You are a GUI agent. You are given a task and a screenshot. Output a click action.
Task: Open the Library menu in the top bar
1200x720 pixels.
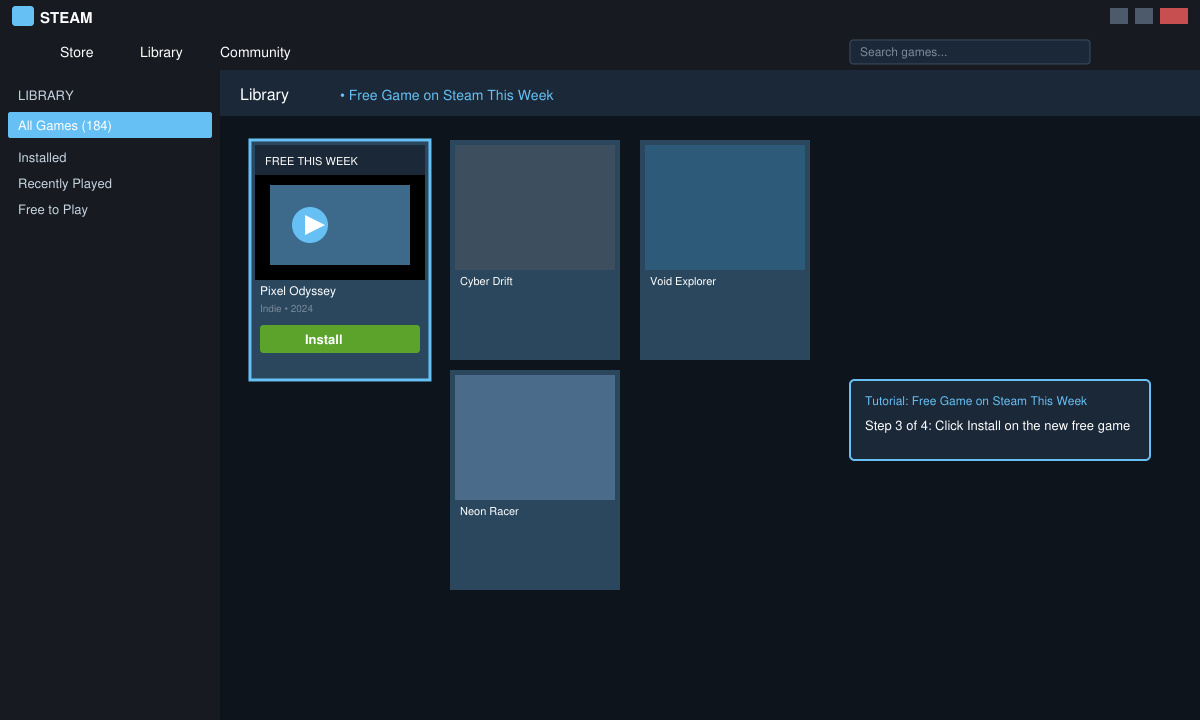pos(161,52)
